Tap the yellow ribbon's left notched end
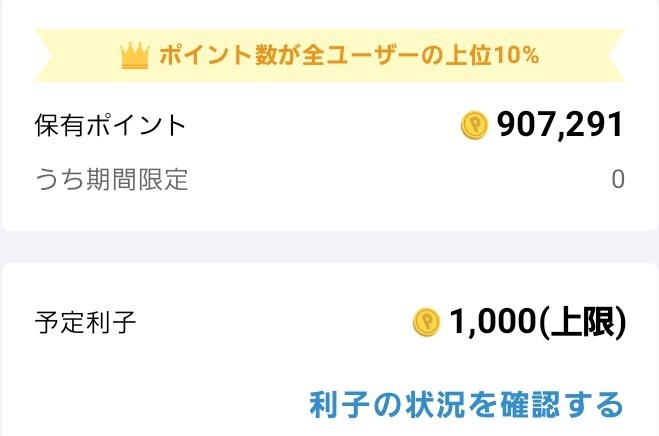Image resolution: width=659 pixels, height=436 pixels. [48, 55]
